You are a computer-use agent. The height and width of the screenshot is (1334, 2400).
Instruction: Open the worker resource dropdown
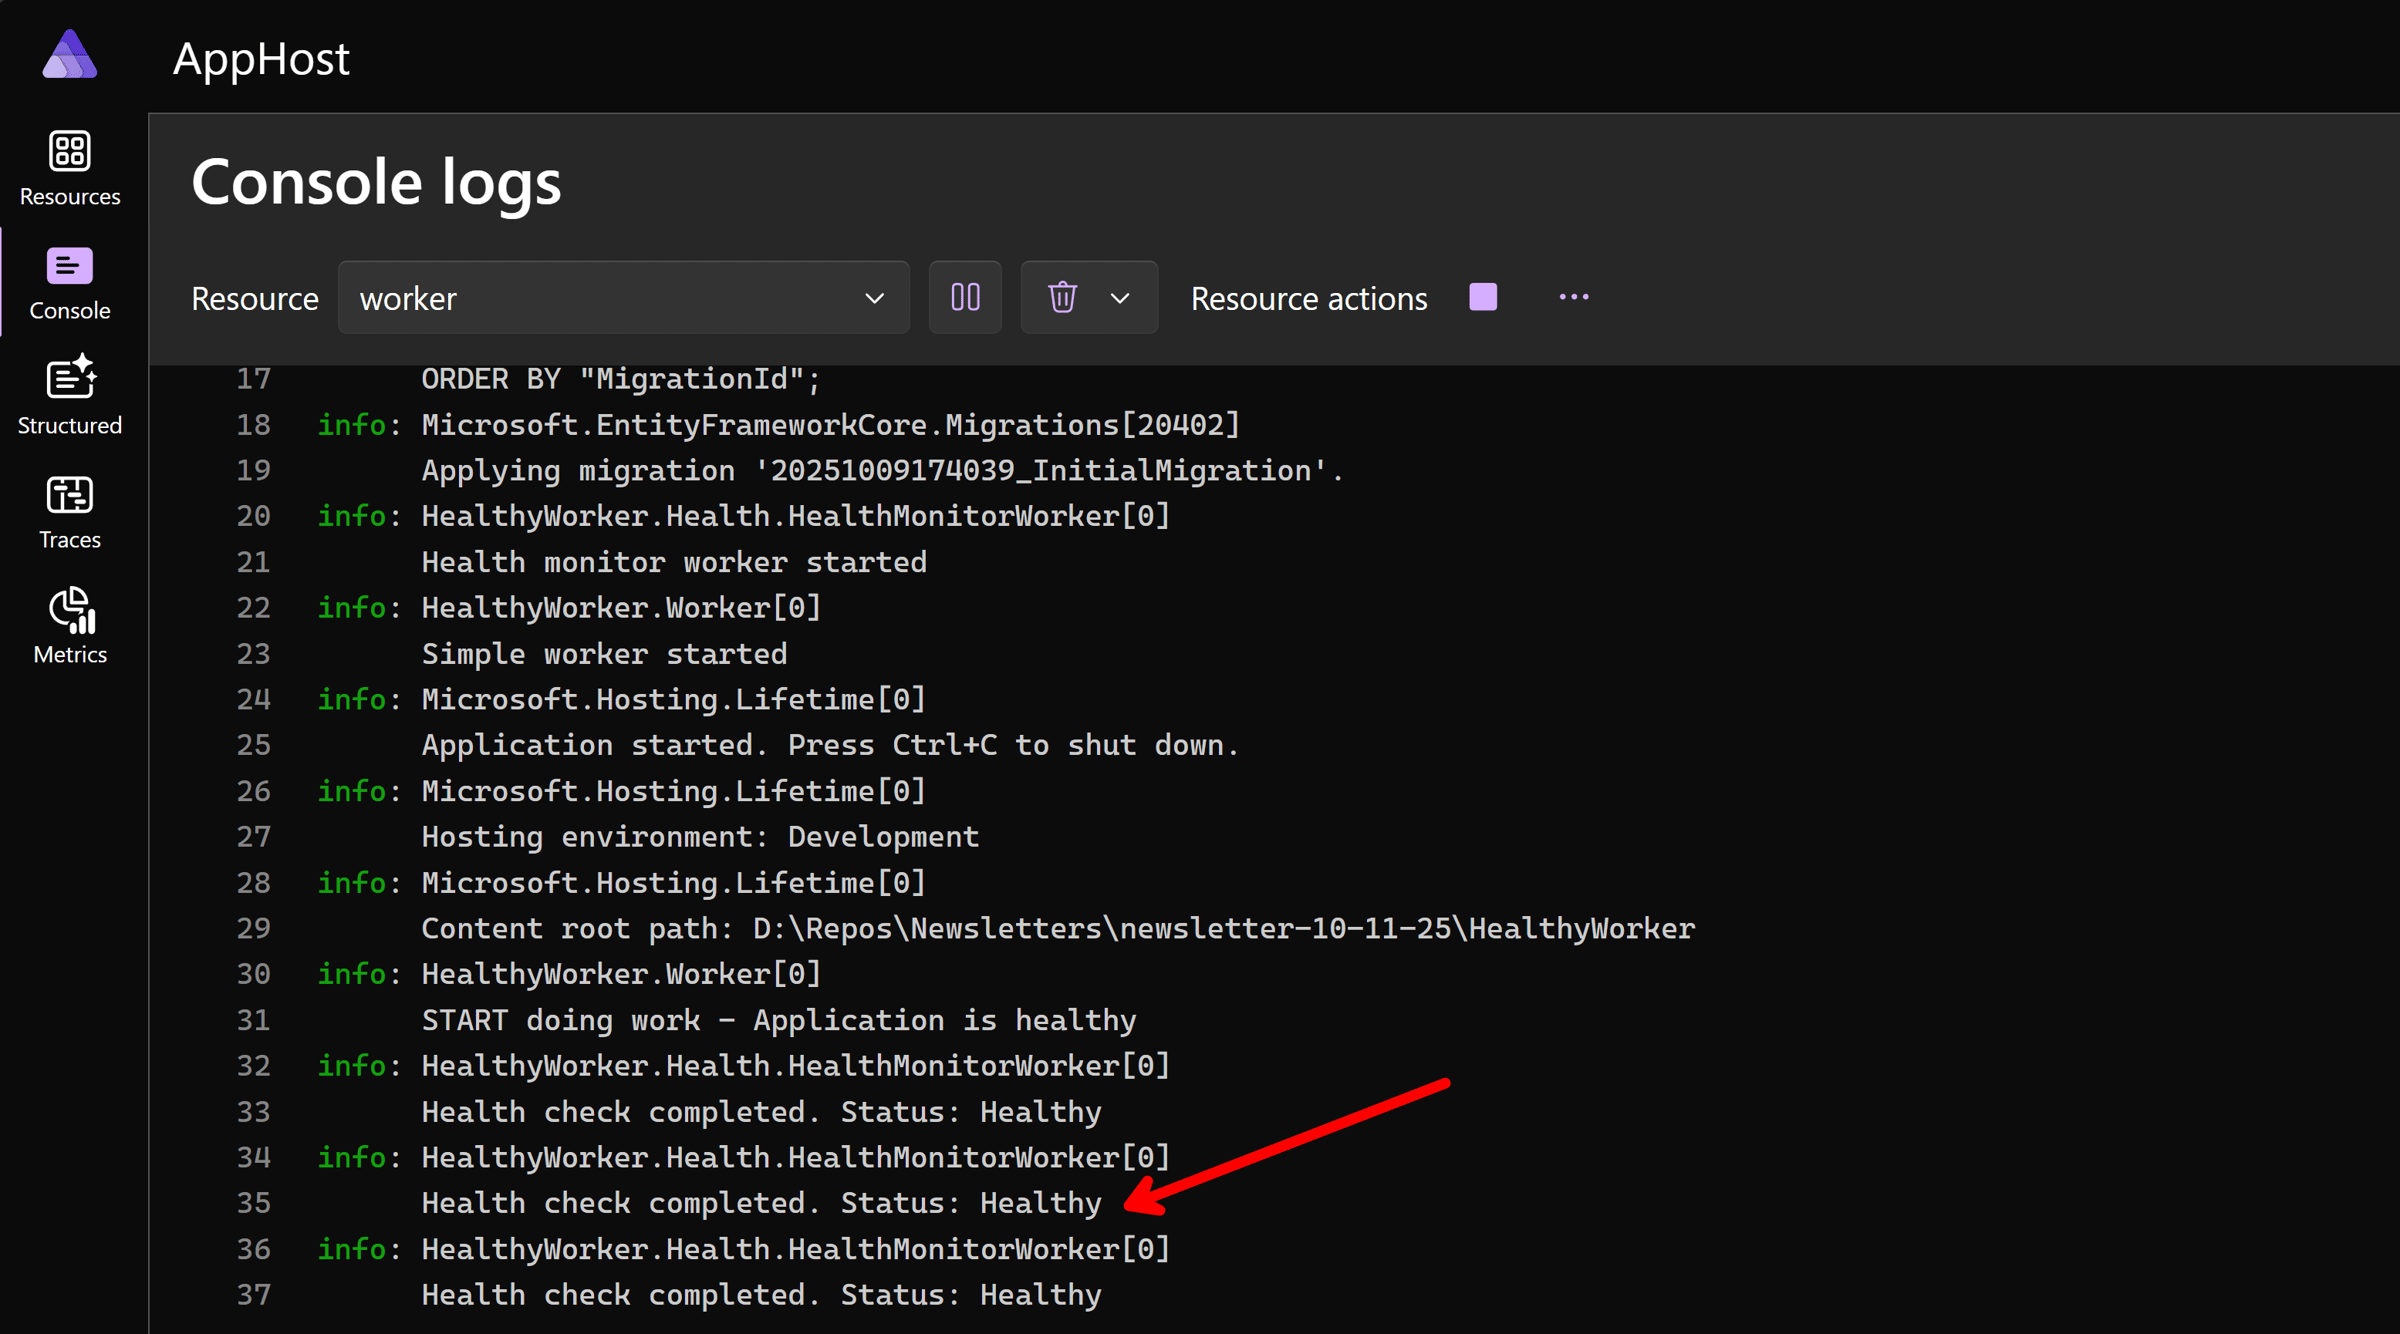(x=623, y=298)
